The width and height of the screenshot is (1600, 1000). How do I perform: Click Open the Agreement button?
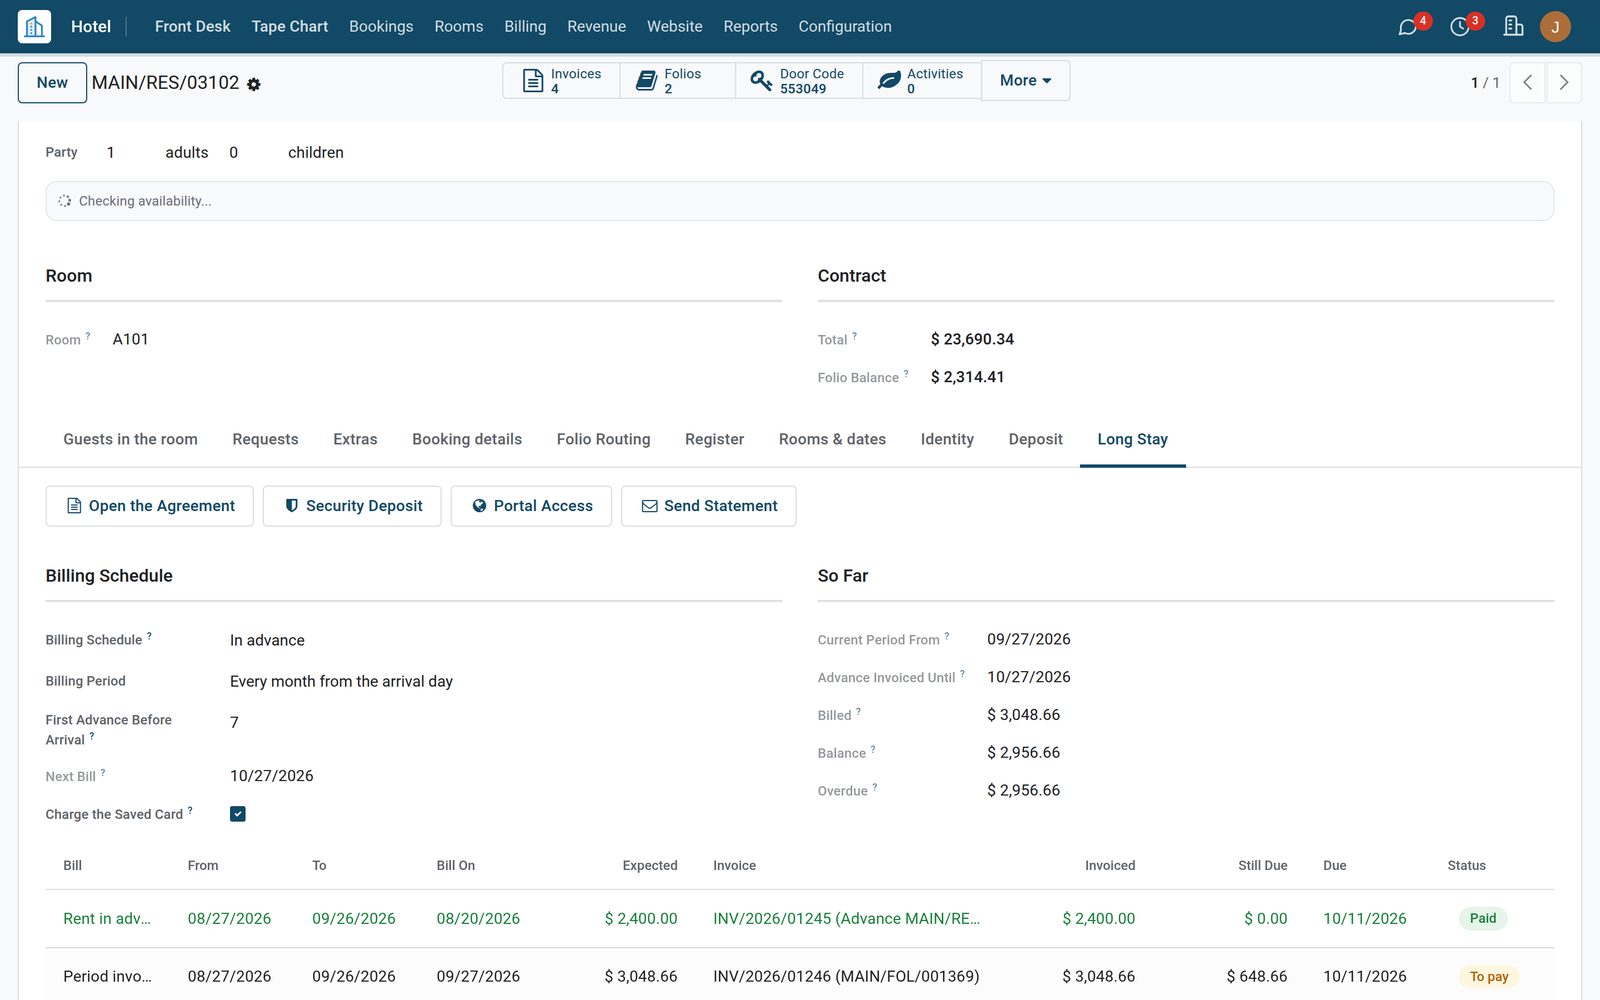click(150, 506)
